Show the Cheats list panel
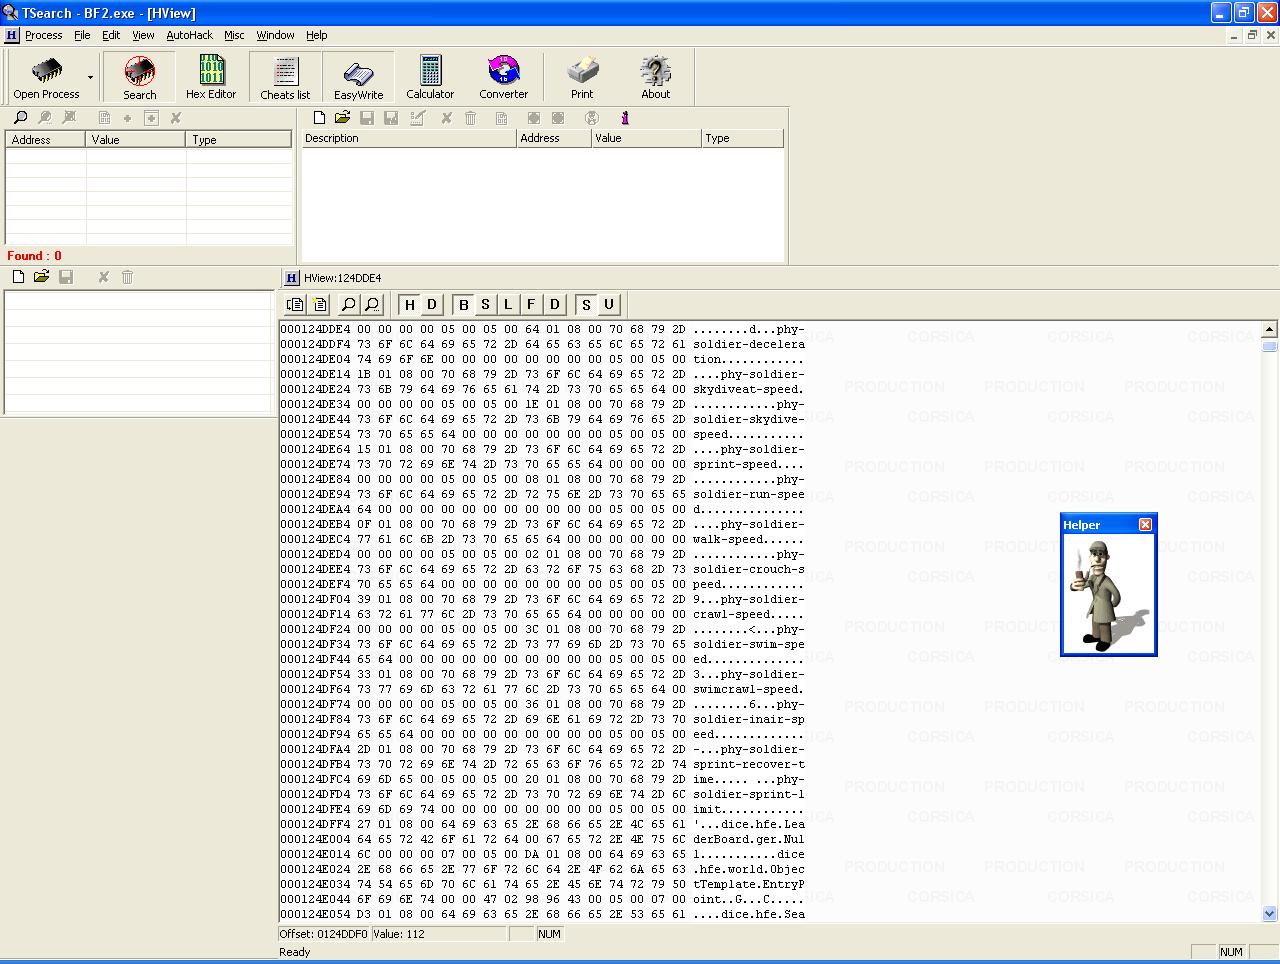Image resolution: width=1280 pixels, height=964 pixels. tap(285, 77)
